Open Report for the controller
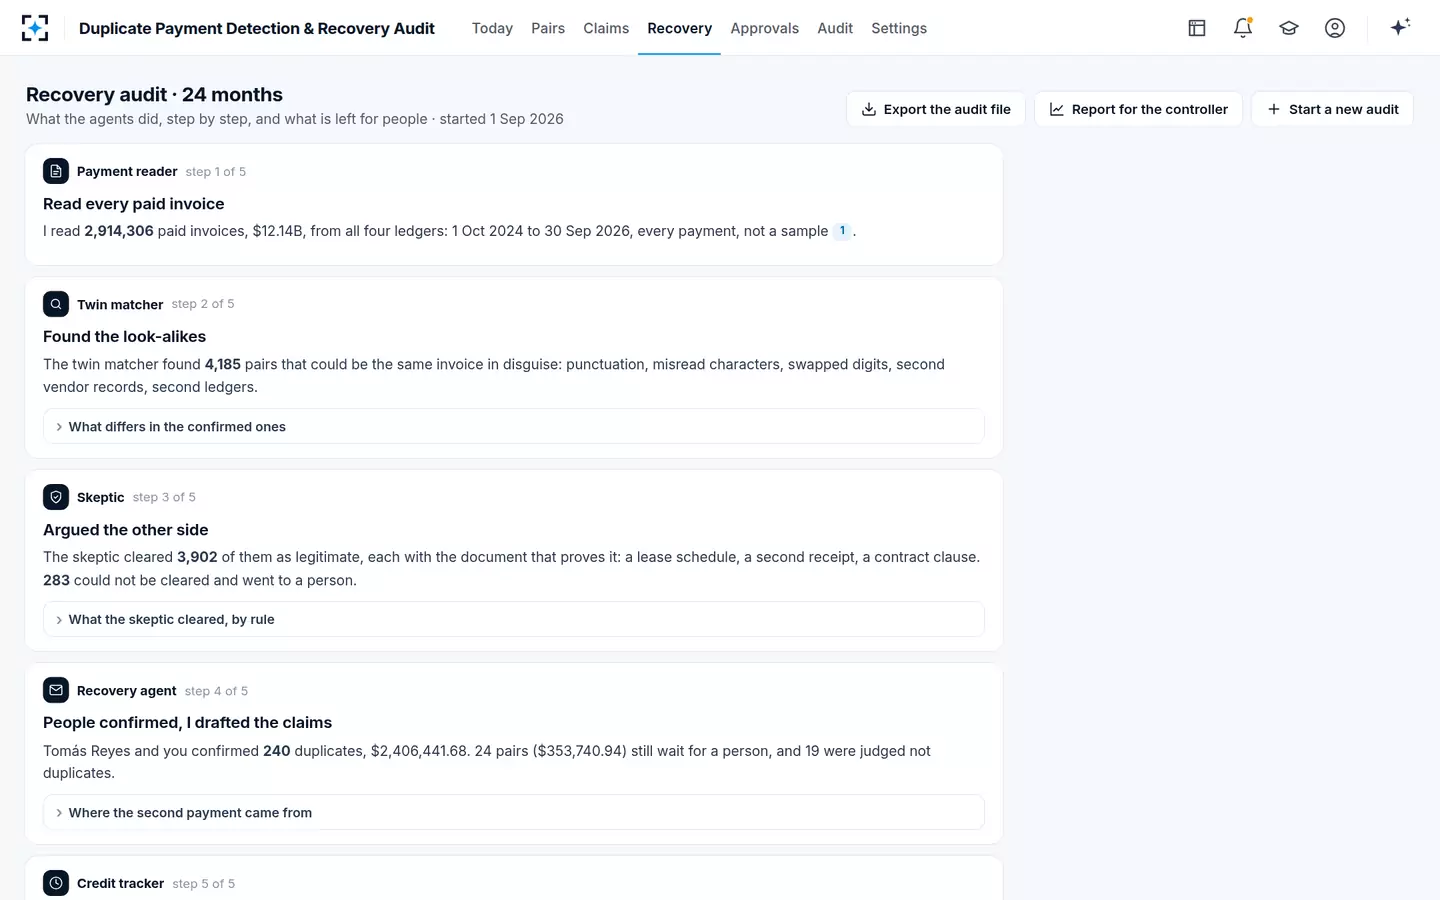Viewport: 1440px width, 900px height. tap(1139, 109)
